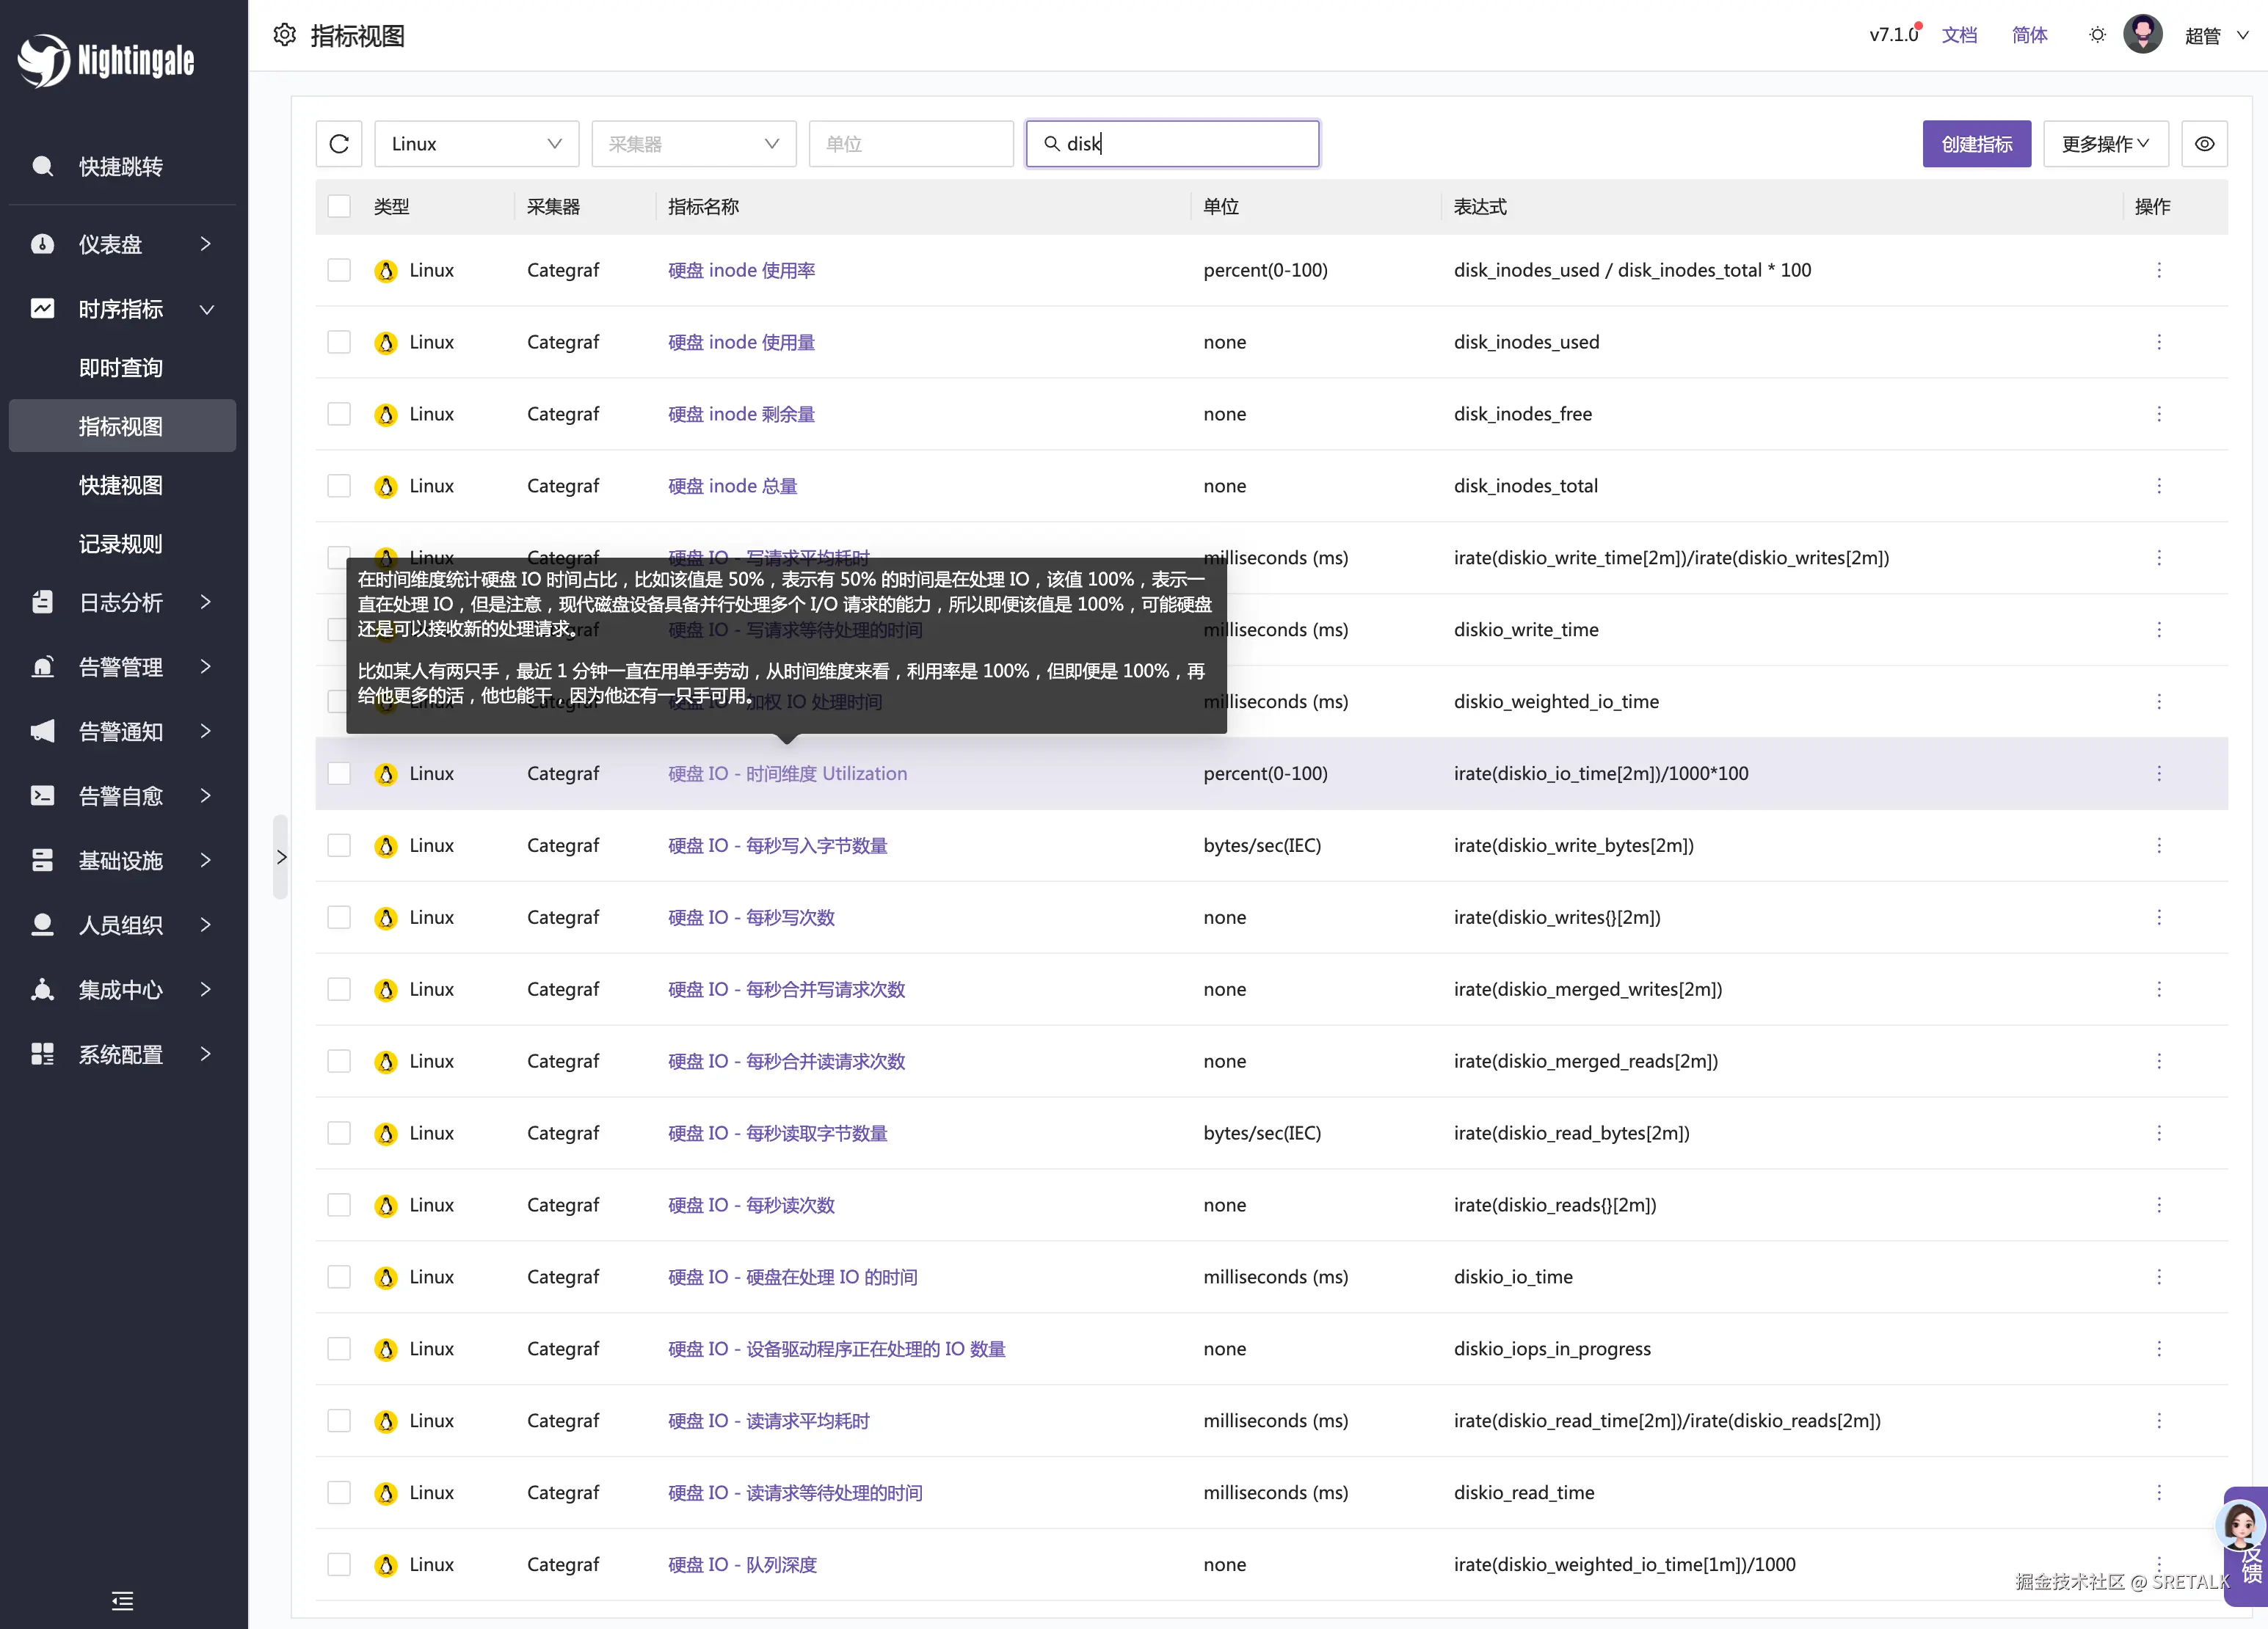Click the user avatar in top bar
The width and height of the screenshot is (2268, 1629).
2142,35
